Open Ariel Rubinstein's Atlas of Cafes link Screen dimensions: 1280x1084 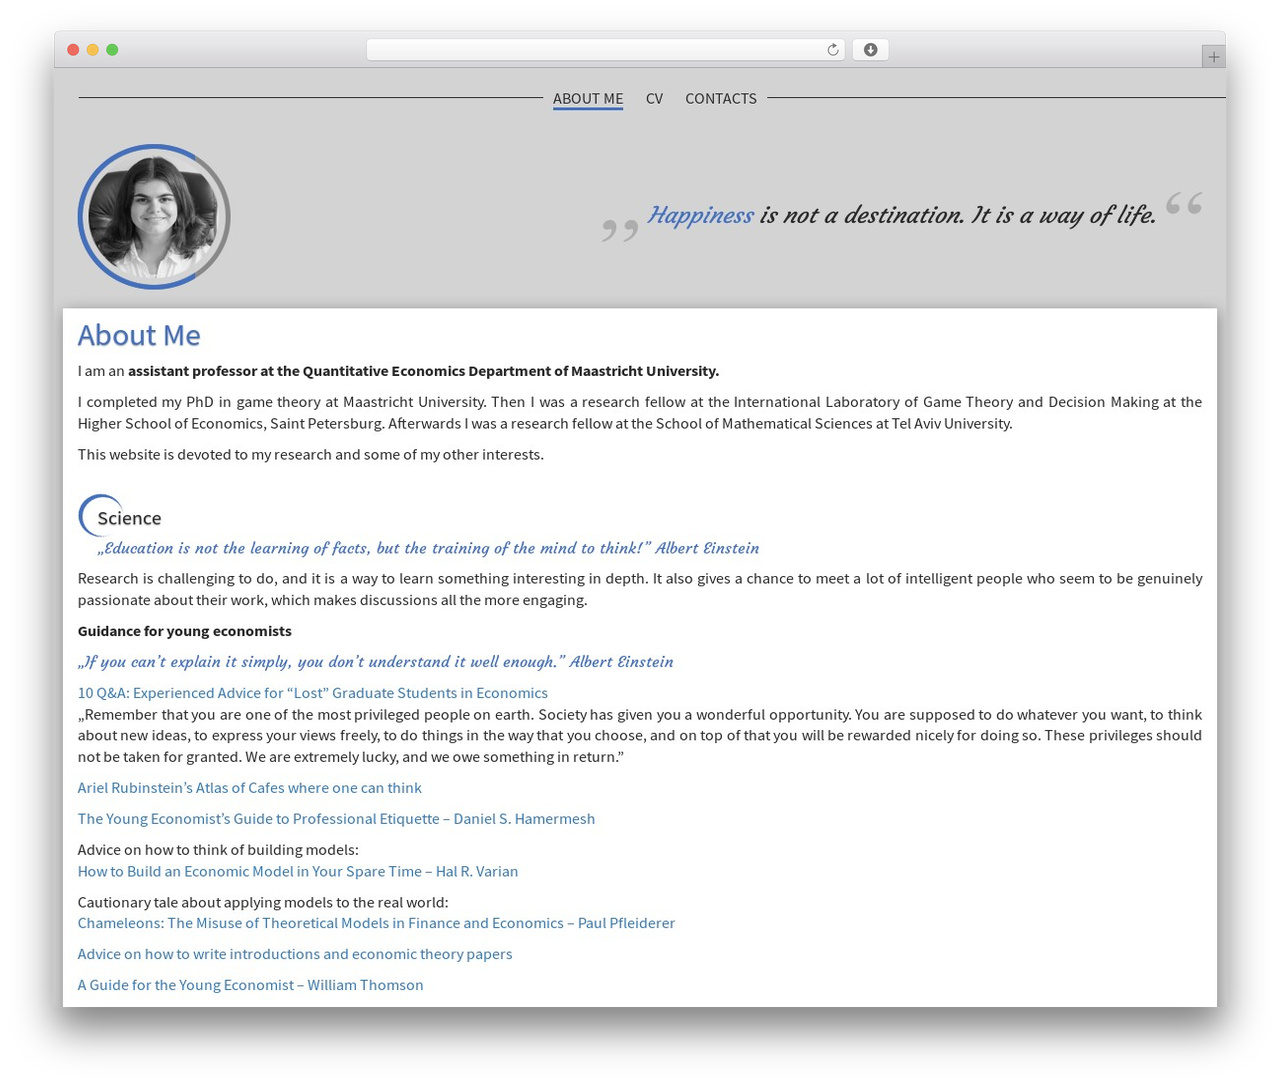click(x=250, y=787)
